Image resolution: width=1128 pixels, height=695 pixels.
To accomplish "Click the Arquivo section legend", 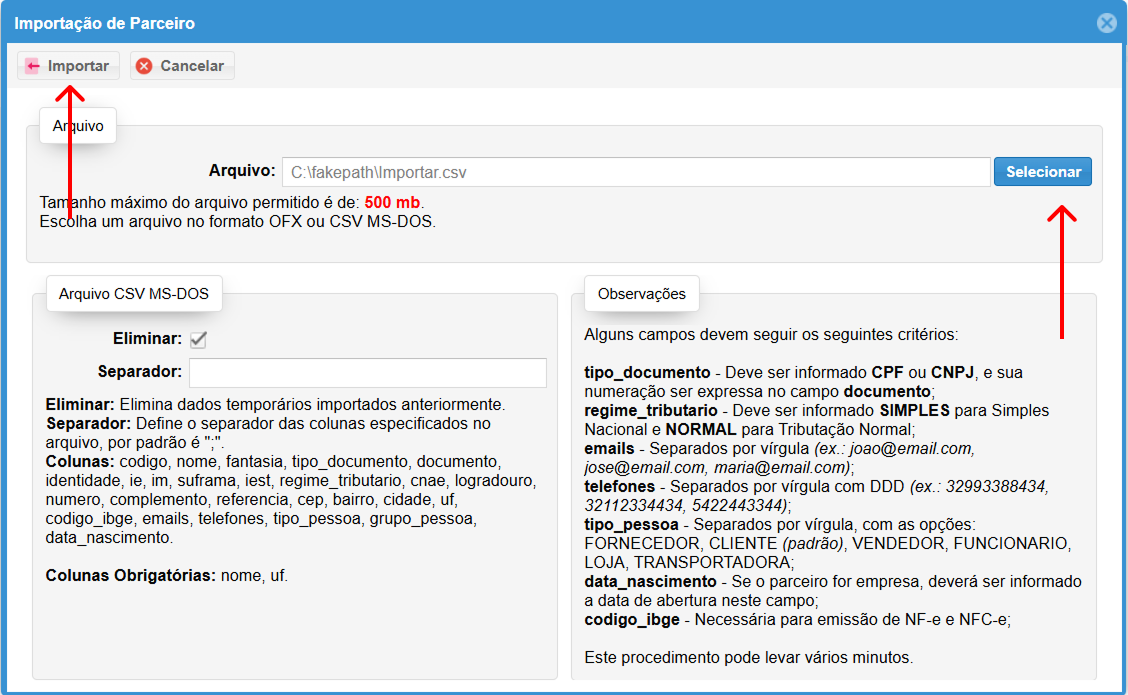I will coord(78,127).
